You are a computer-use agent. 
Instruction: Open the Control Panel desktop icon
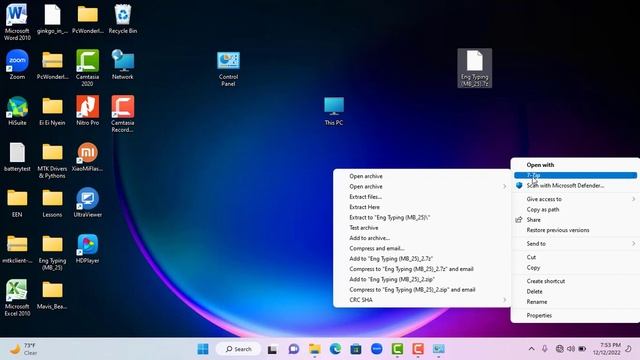click(x=228, y=69)
